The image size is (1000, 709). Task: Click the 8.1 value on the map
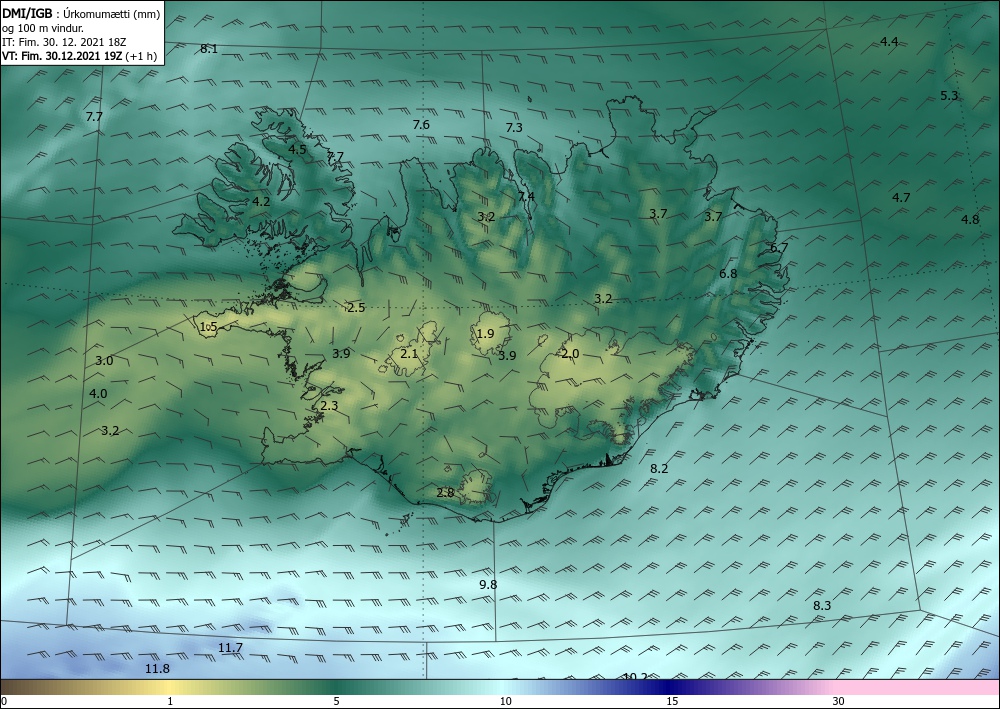tap(209, 48)
